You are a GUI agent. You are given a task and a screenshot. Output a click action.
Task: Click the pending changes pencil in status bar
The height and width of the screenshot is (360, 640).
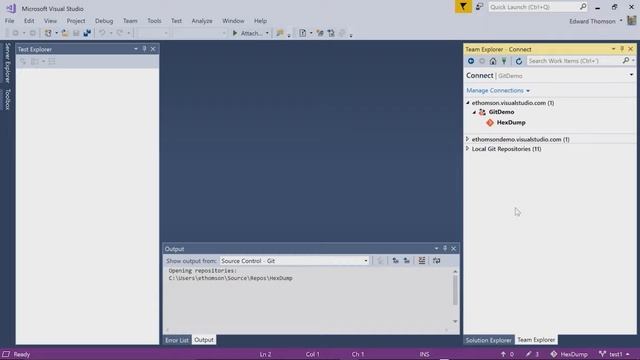point(532,354)
